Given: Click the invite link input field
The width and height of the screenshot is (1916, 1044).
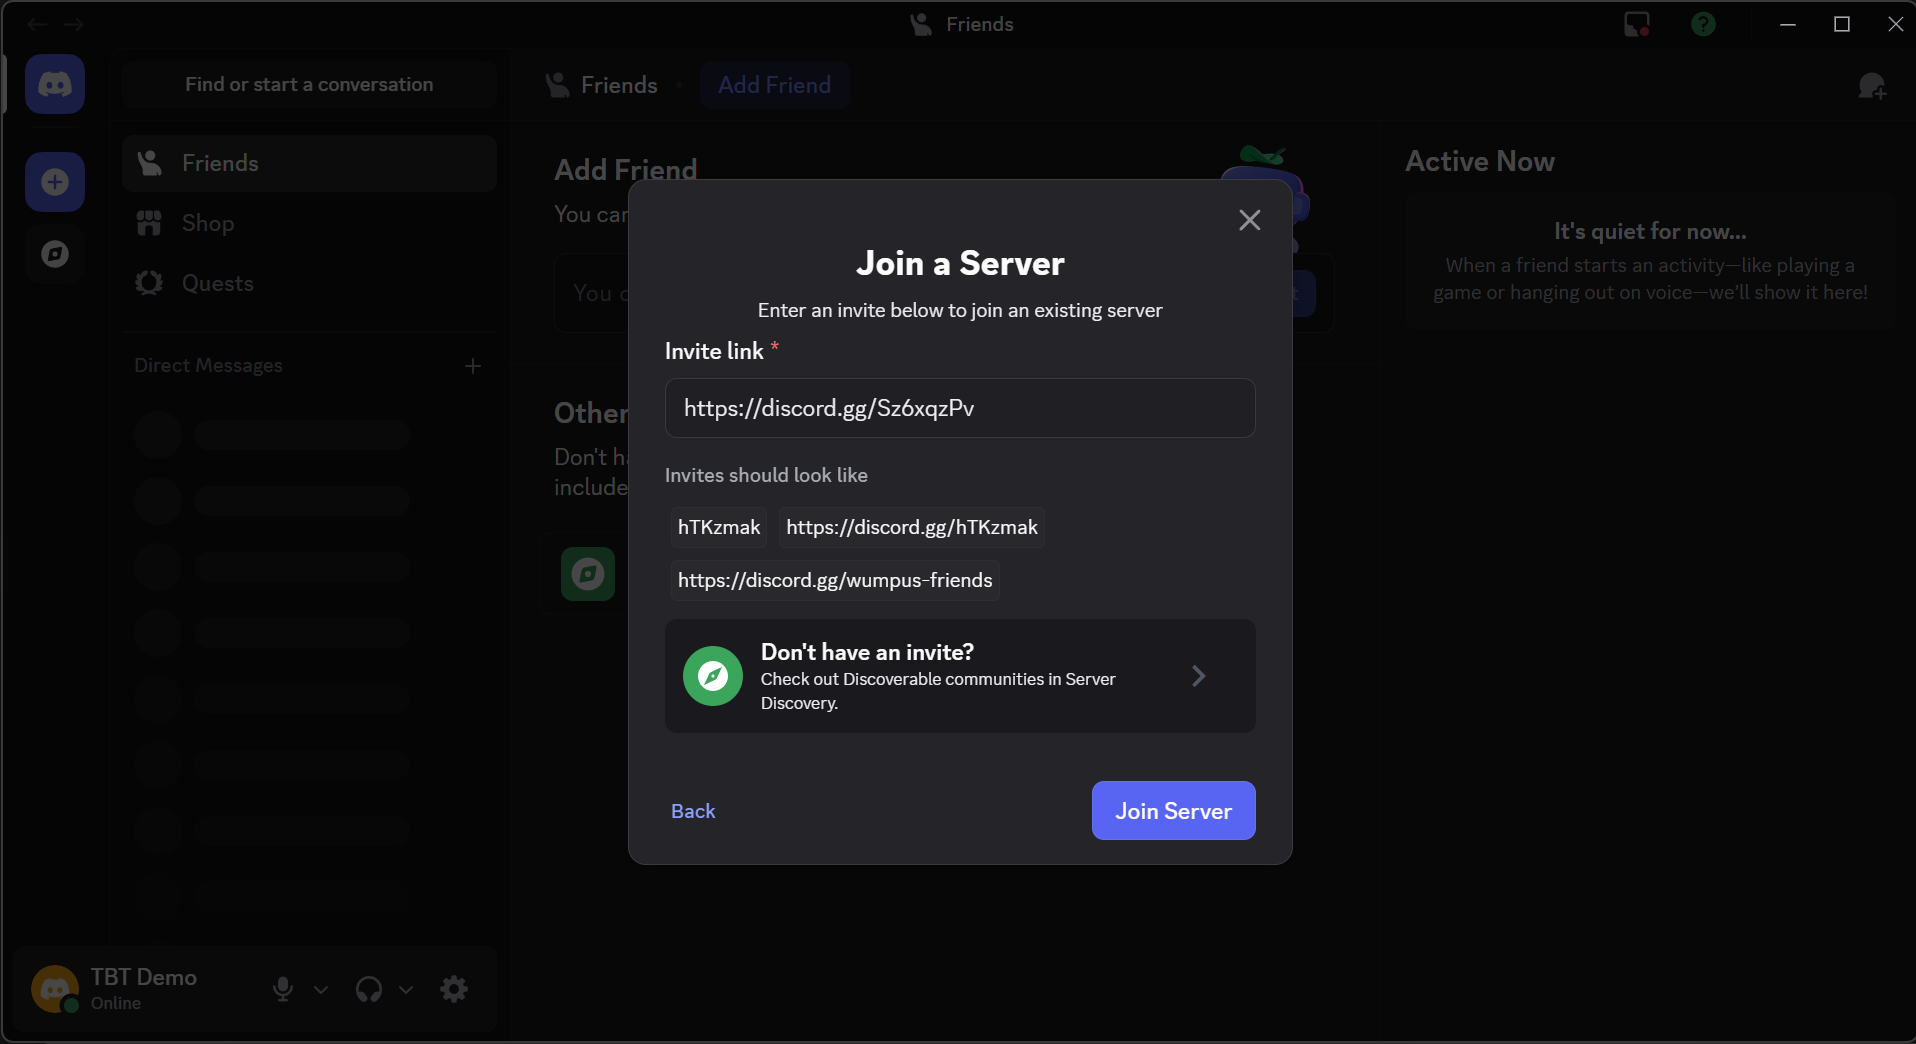Looking at the screenshot, I should pos(958,407).
